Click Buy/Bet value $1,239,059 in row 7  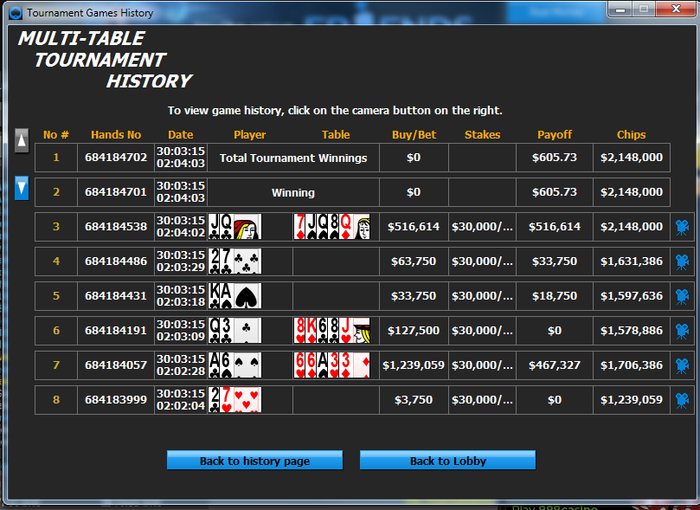(413, 365)
